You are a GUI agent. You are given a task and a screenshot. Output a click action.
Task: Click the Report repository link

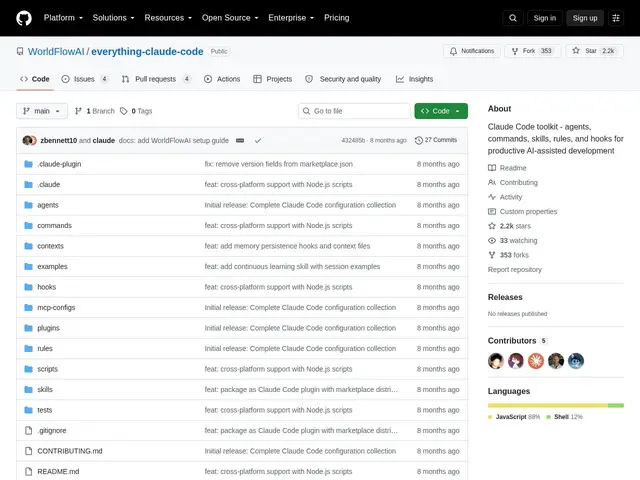[515, 269]
